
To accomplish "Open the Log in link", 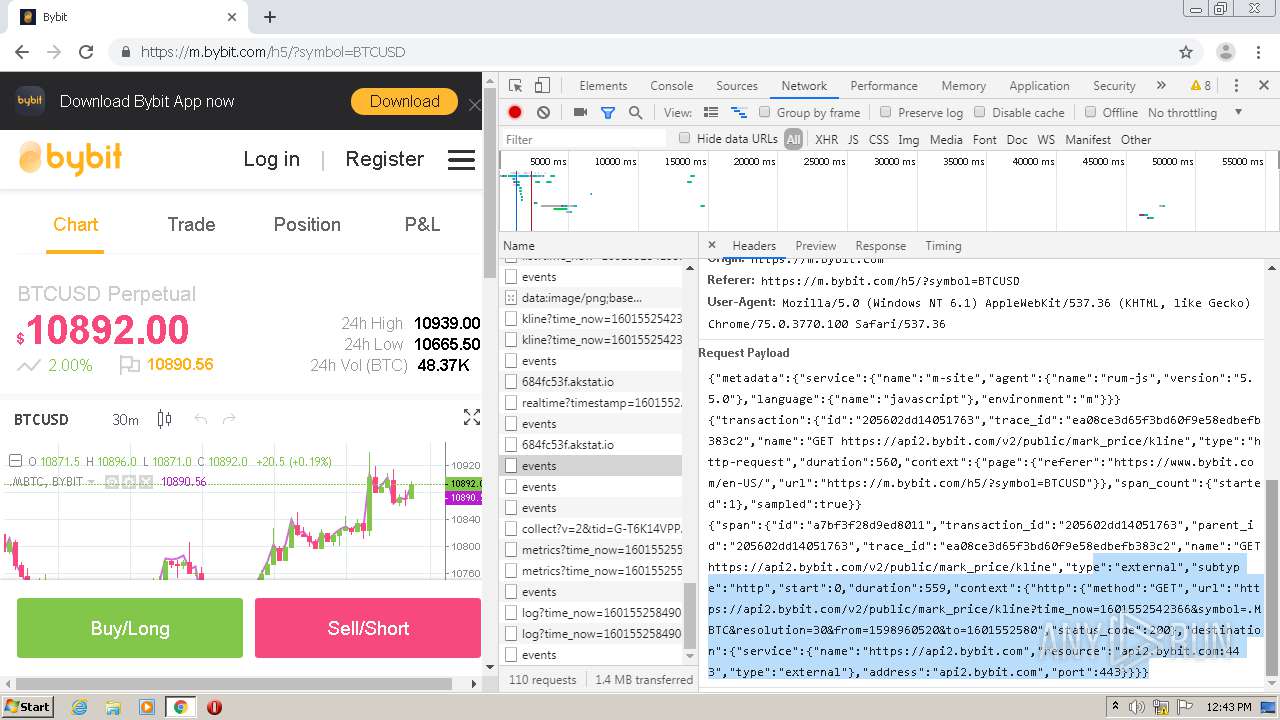I will 271,160.
